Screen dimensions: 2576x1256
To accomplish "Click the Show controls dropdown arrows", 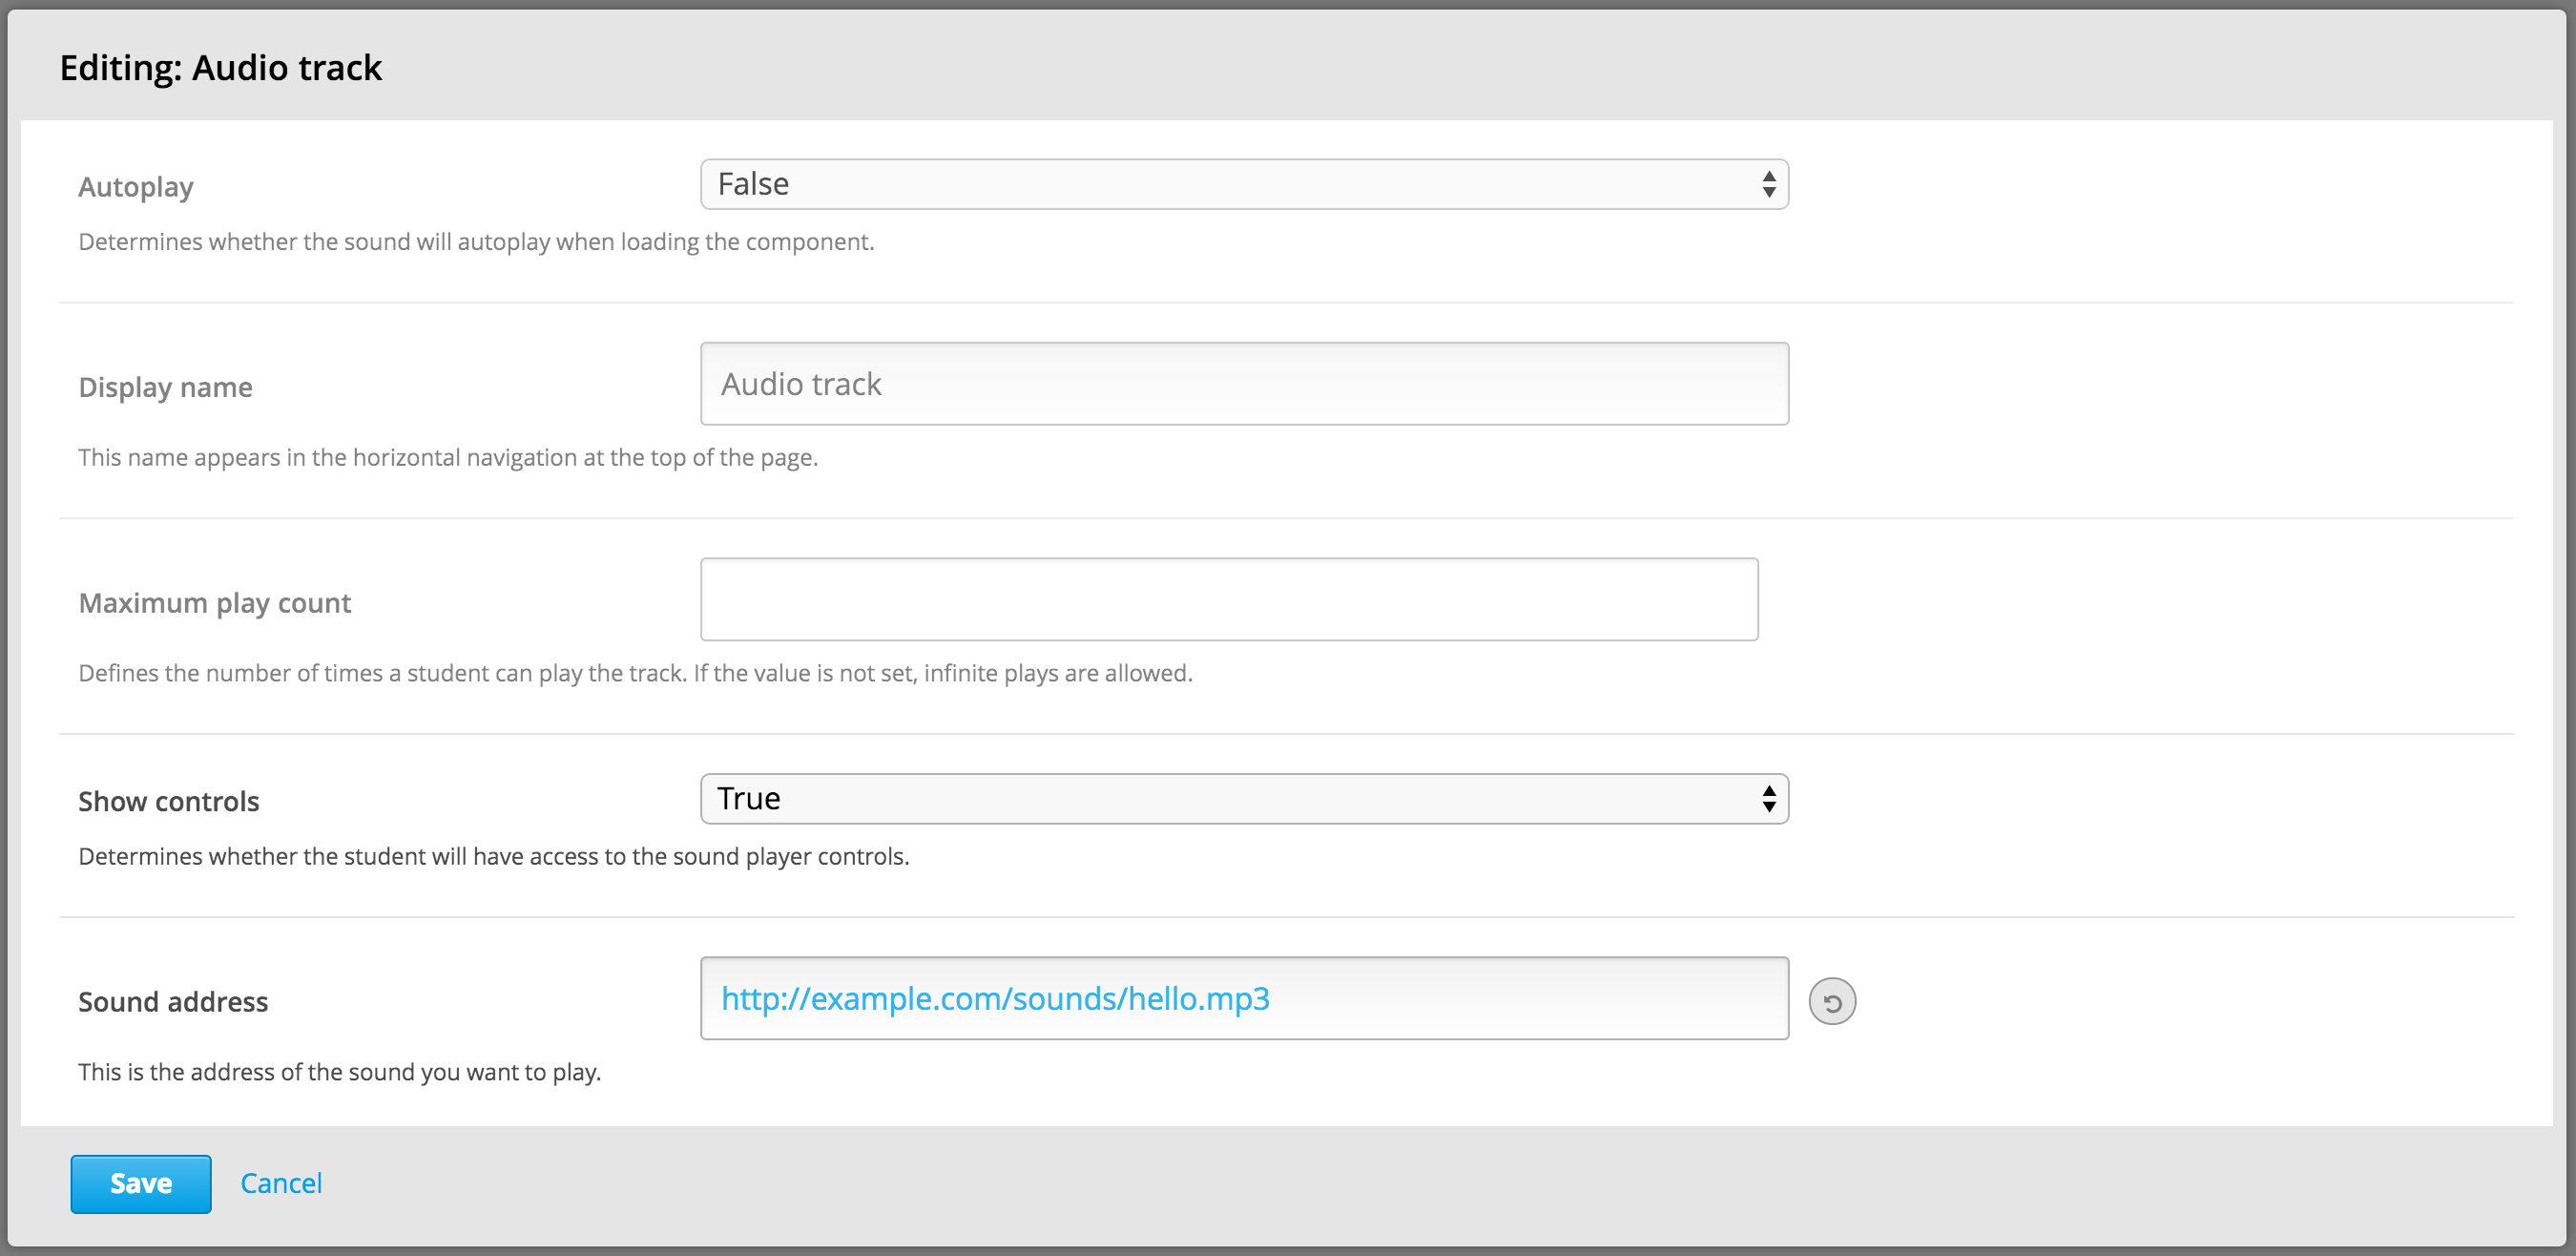I will coord(1768,799).
